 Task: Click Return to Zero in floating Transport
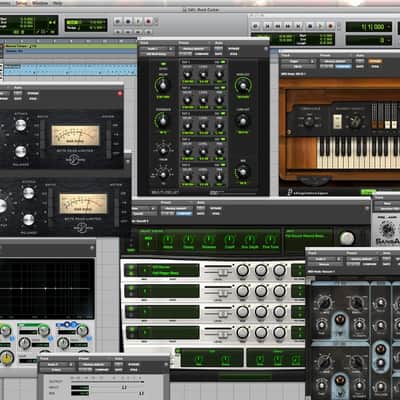pyautogui.click(x=268, y=26)
